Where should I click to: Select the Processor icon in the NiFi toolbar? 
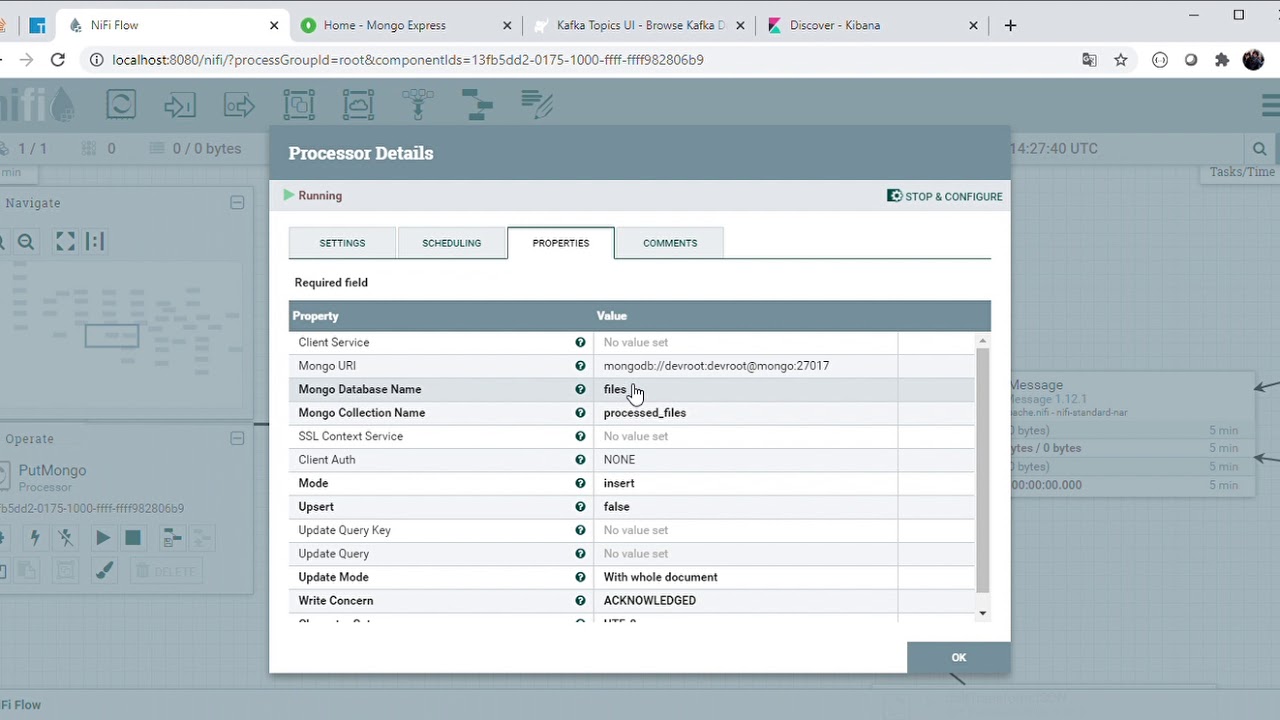click(x=121, y=104)
